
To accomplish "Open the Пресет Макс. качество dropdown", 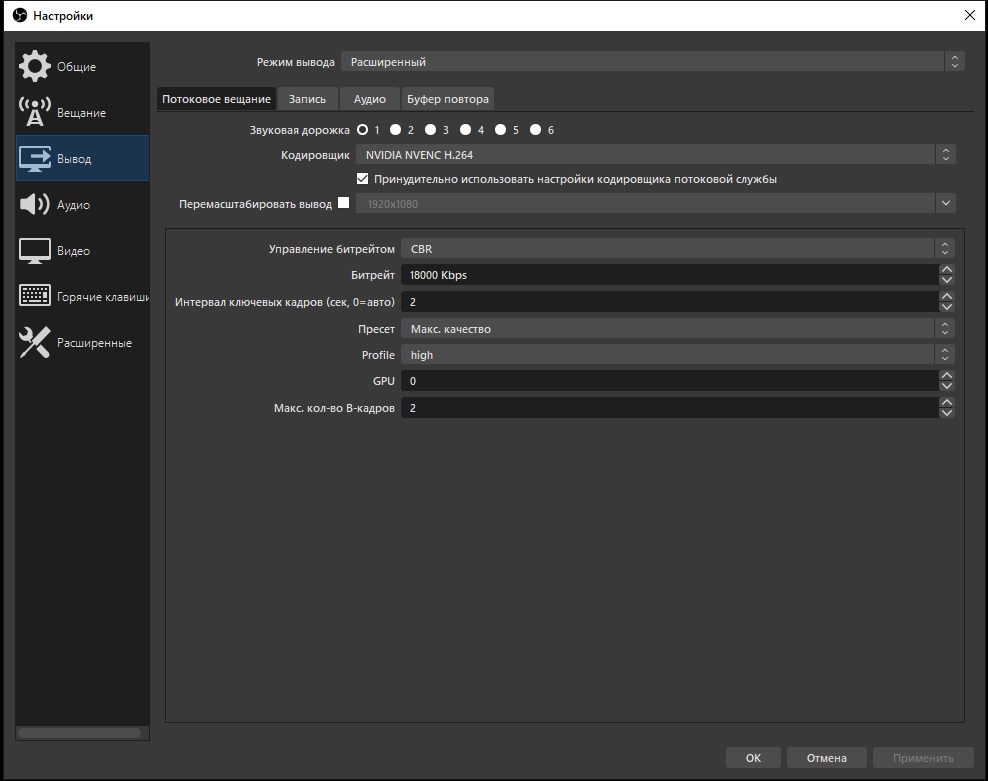I will [x=677, y=328].
